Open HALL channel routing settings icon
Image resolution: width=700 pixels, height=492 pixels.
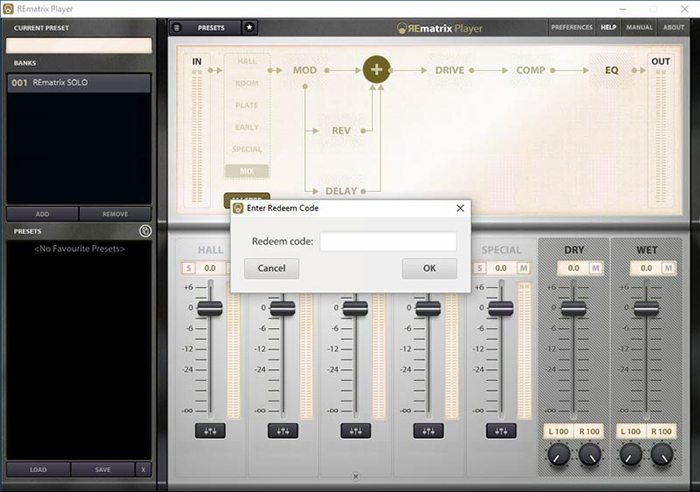point(210,431)
